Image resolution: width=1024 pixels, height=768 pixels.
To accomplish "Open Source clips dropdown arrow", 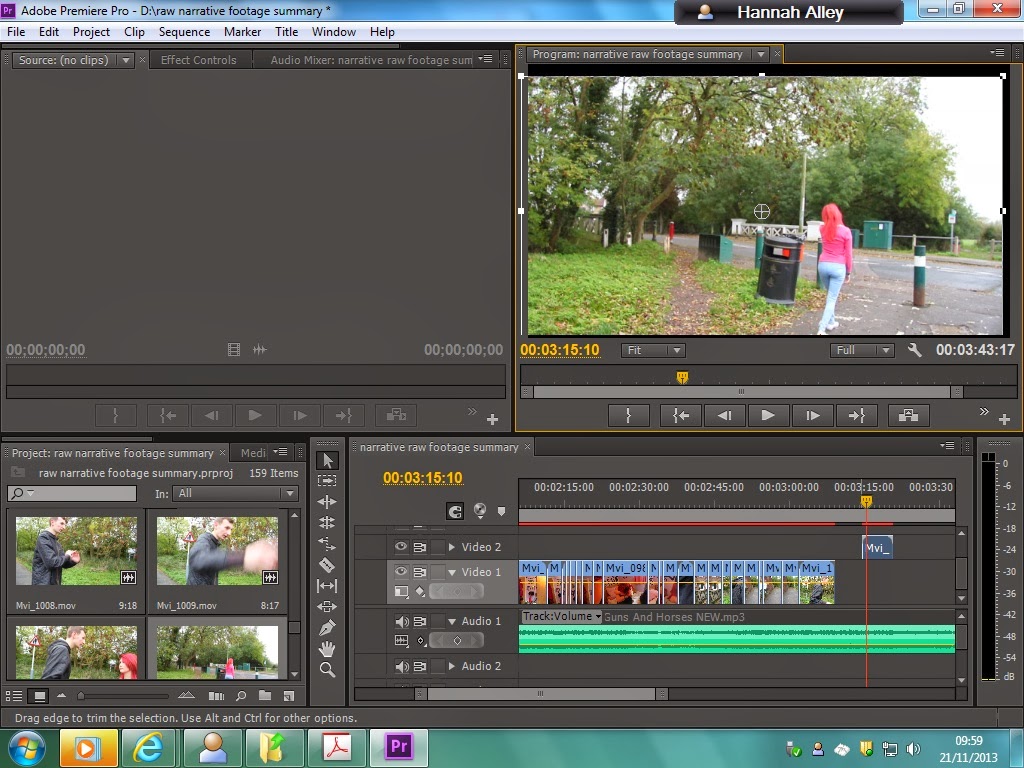I will pos(126,60).
